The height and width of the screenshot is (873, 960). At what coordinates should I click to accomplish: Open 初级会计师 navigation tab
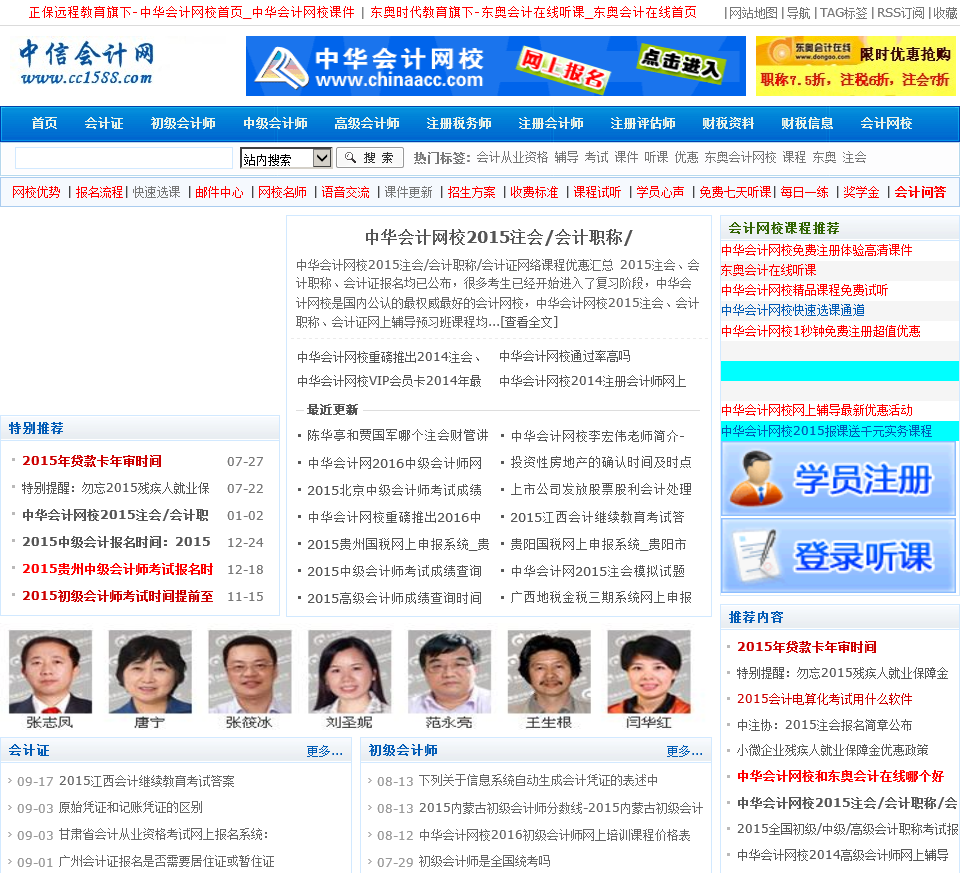point(183,124)
